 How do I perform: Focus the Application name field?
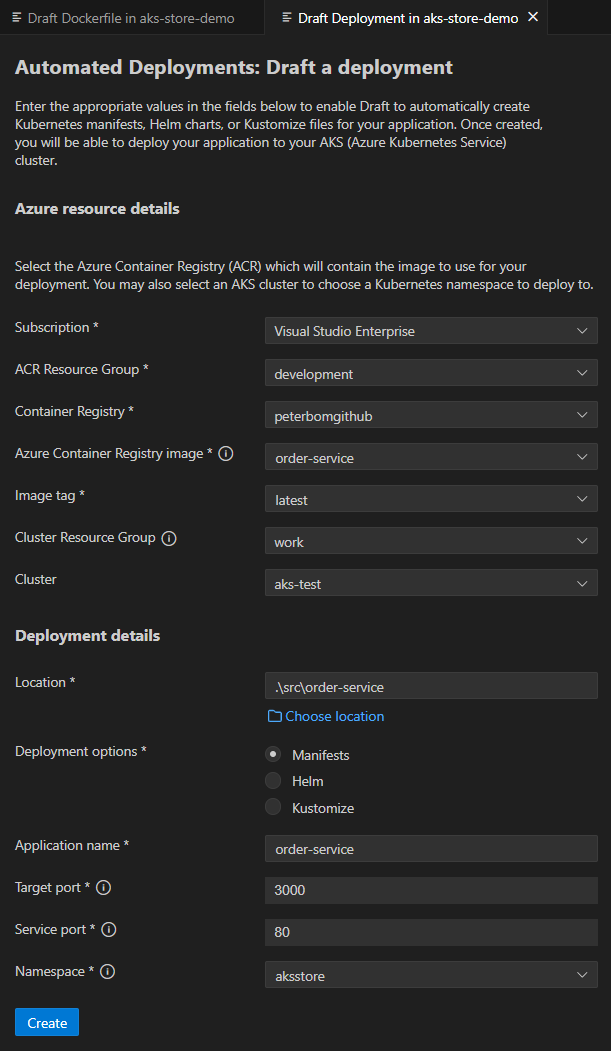point(431,849)
